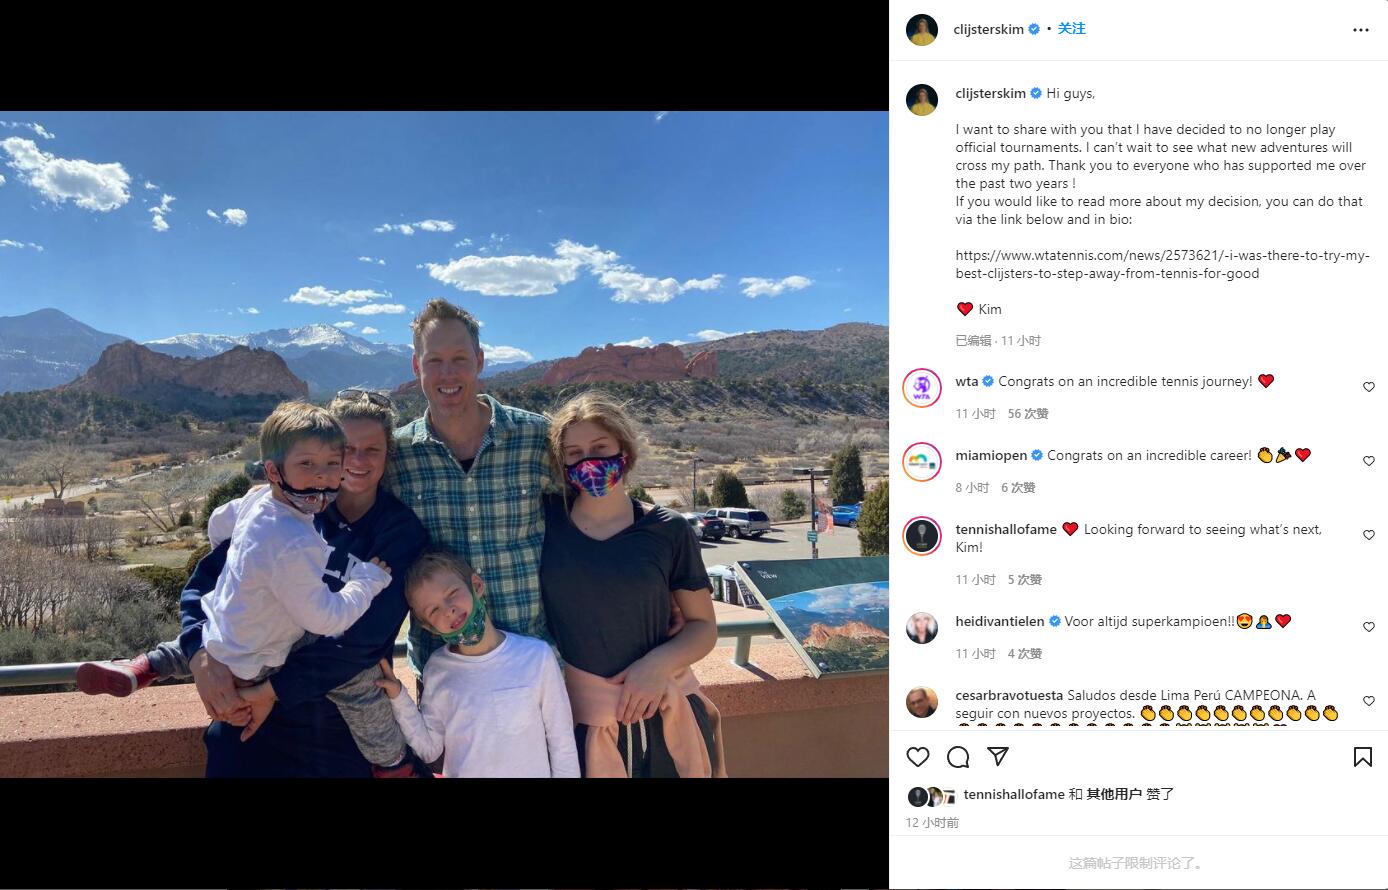Like heidivantielen's comment
Image resolution: width=1388 pixels, height=890 pixels.
coord(1369,627)
